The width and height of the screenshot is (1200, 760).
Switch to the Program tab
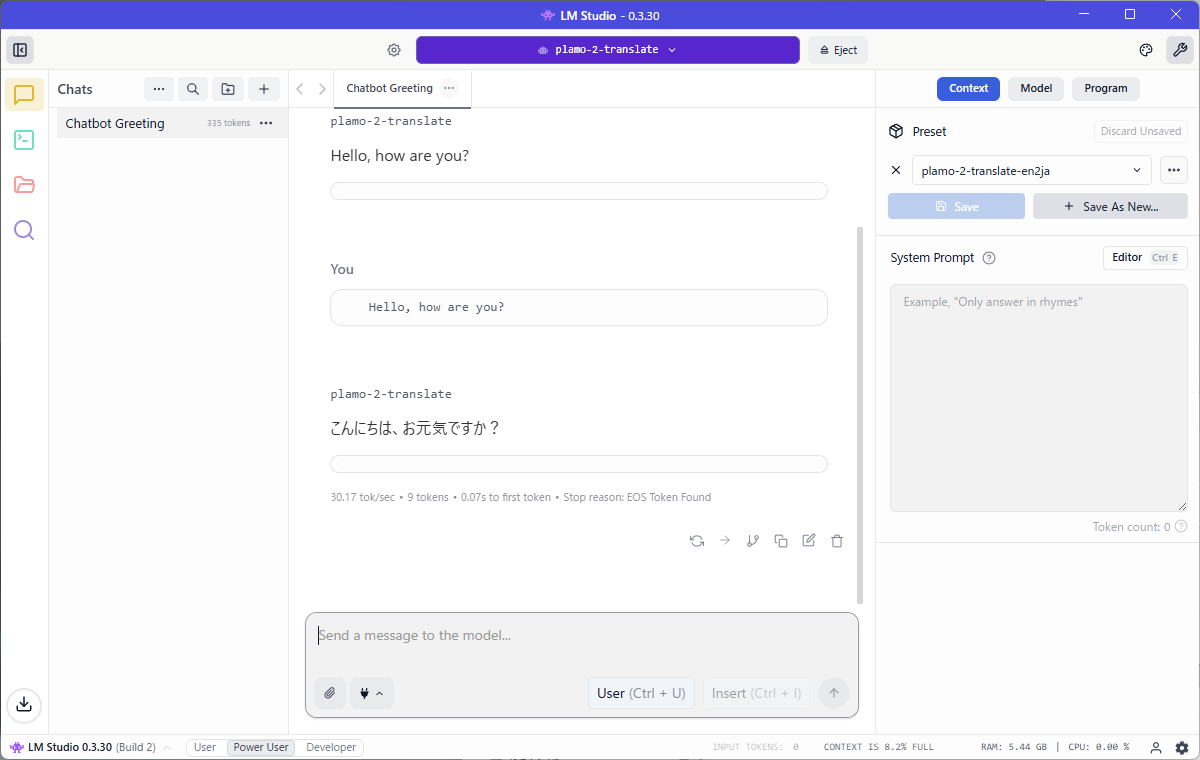(x=1105, y=88)
